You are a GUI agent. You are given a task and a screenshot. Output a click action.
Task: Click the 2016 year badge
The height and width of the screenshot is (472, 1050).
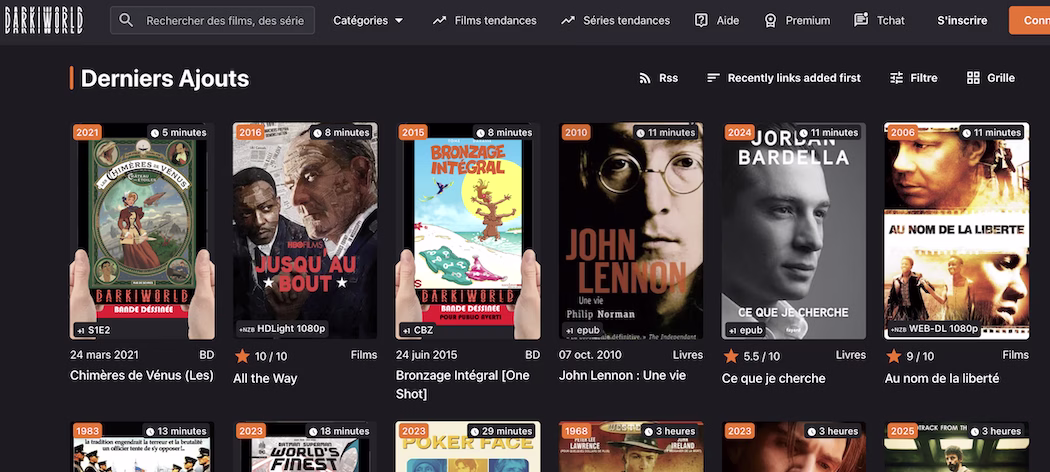(x=250, y=133)
